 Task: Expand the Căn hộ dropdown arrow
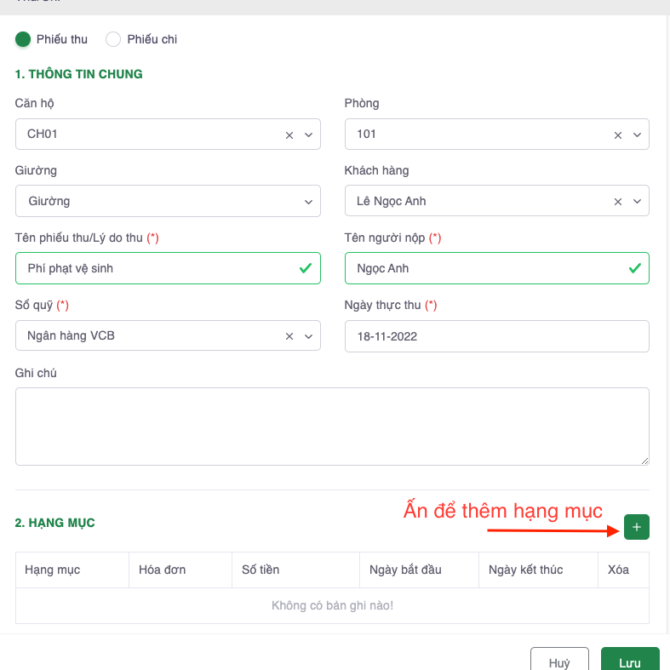click(x=308, y=135)
